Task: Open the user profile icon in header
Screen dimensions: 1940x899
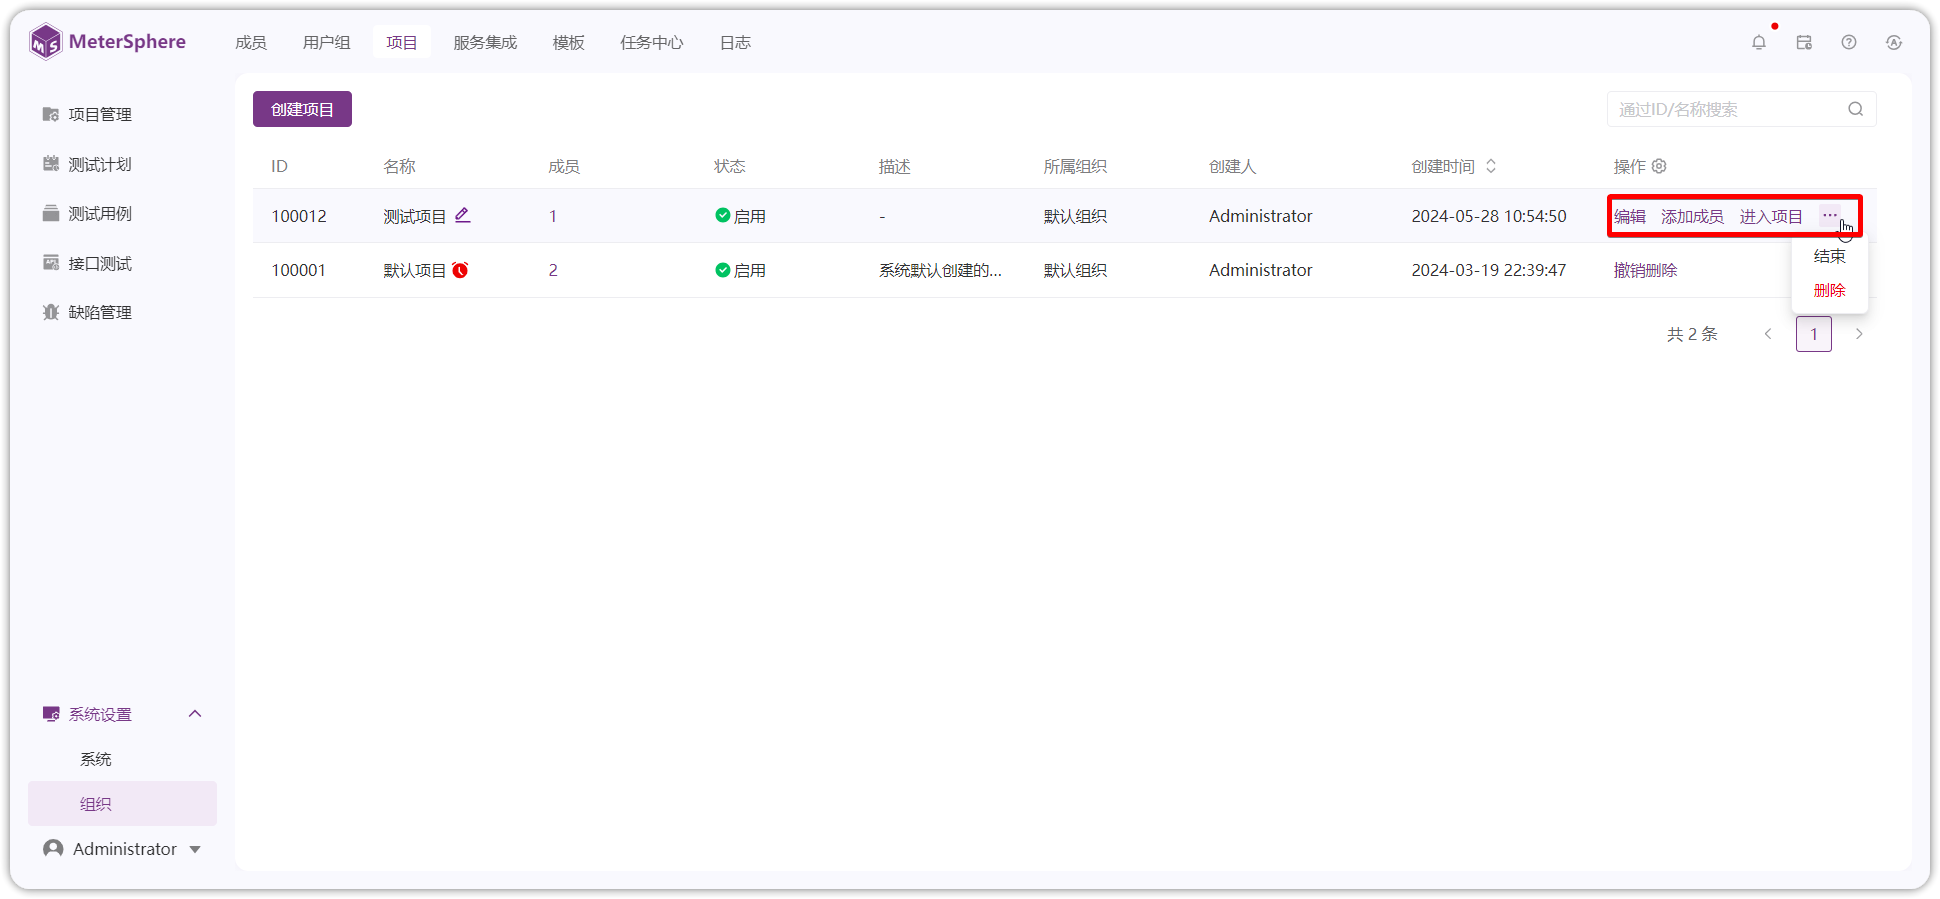Action: 1894,42
